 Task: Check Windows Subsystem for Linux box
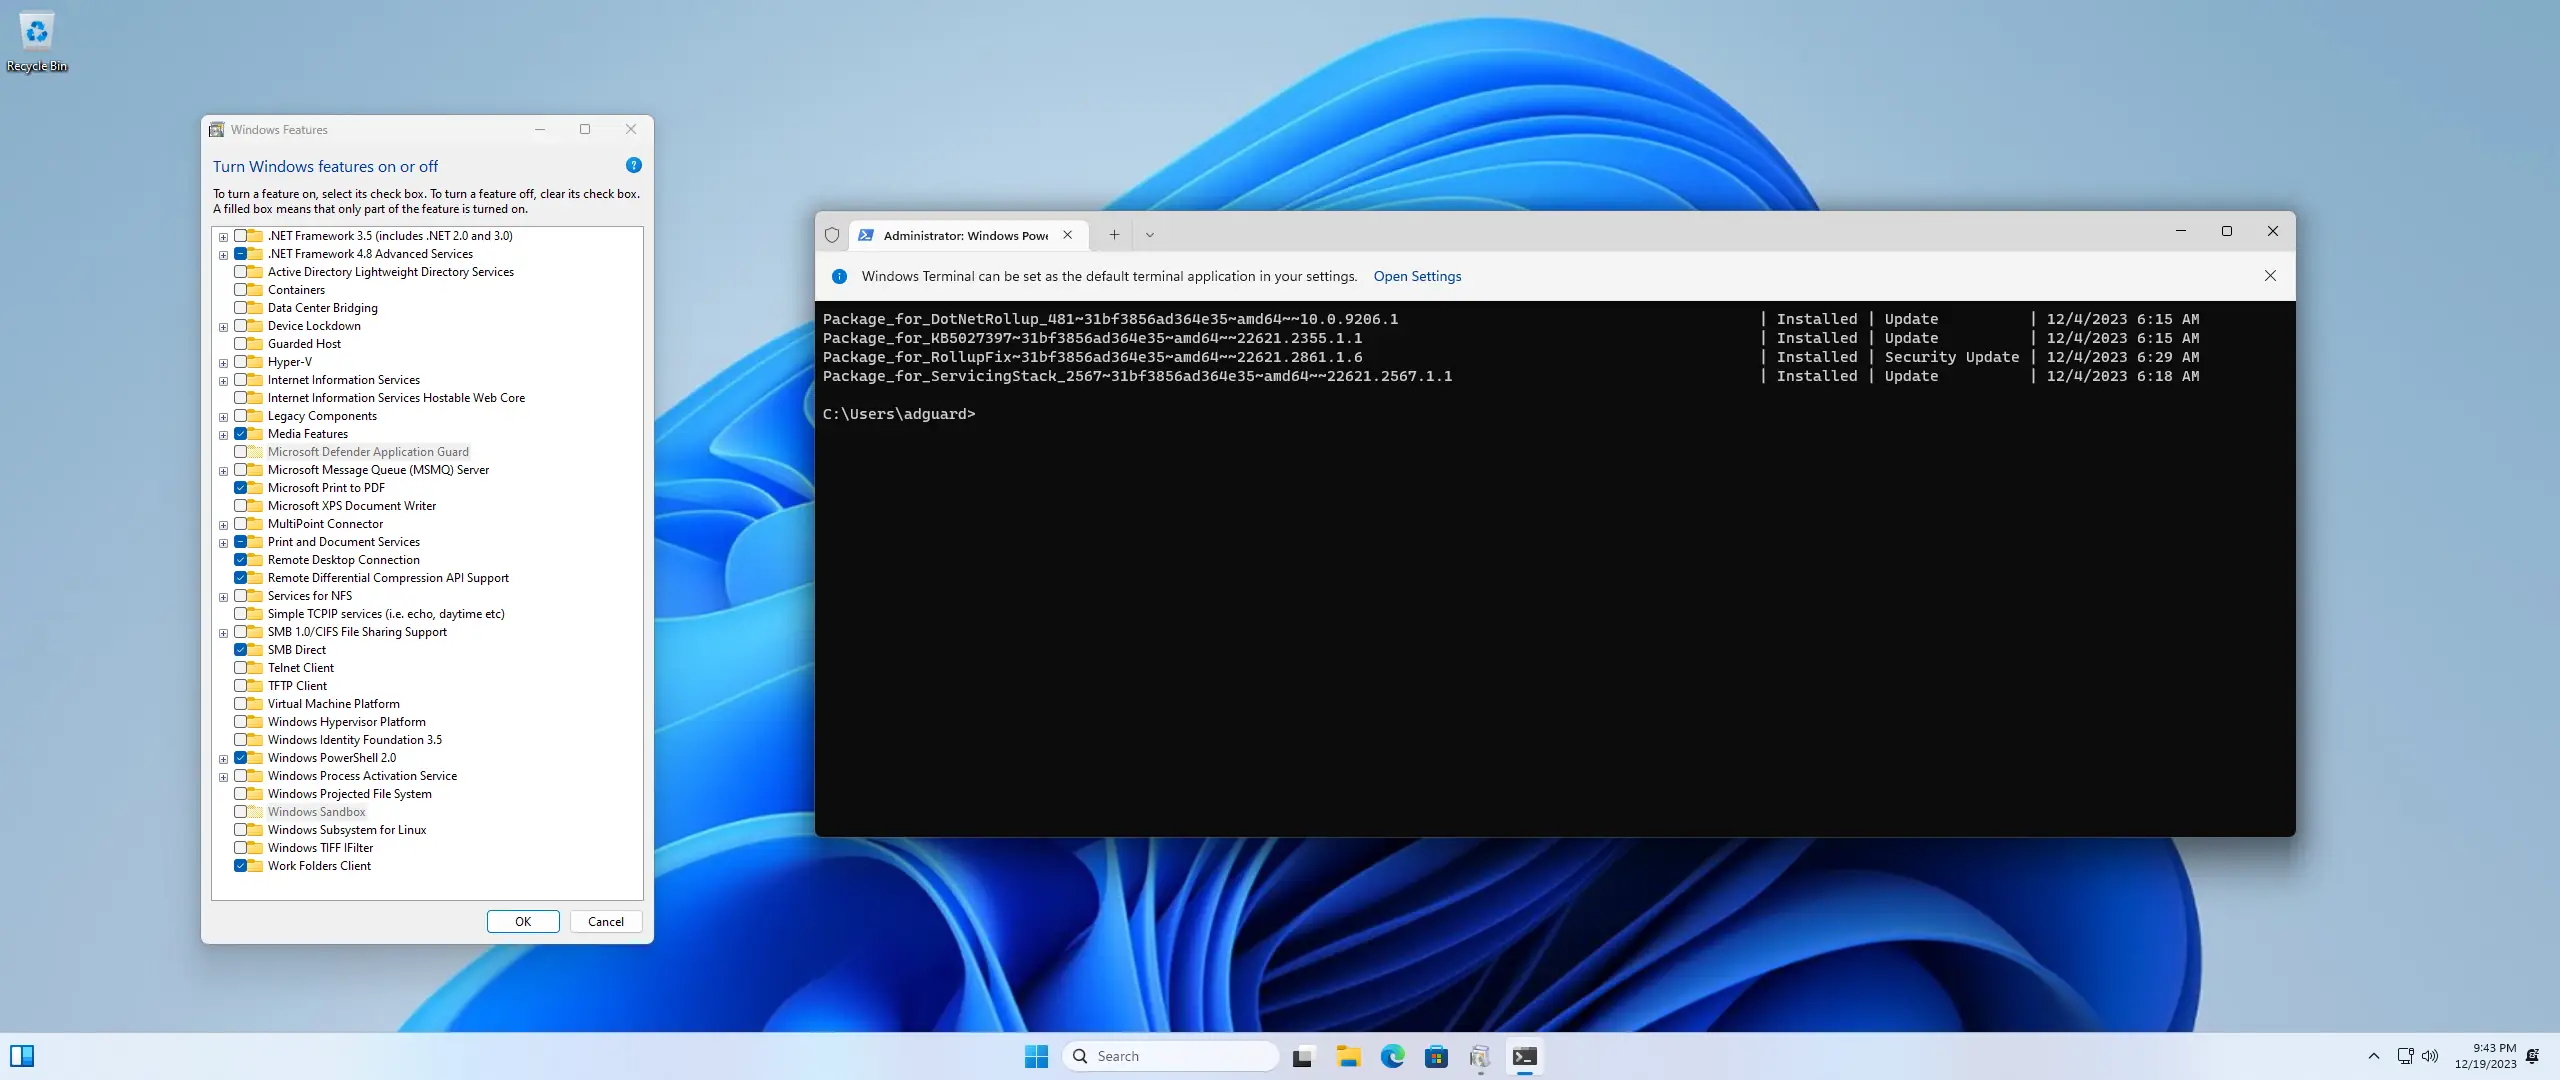point(241,830)
